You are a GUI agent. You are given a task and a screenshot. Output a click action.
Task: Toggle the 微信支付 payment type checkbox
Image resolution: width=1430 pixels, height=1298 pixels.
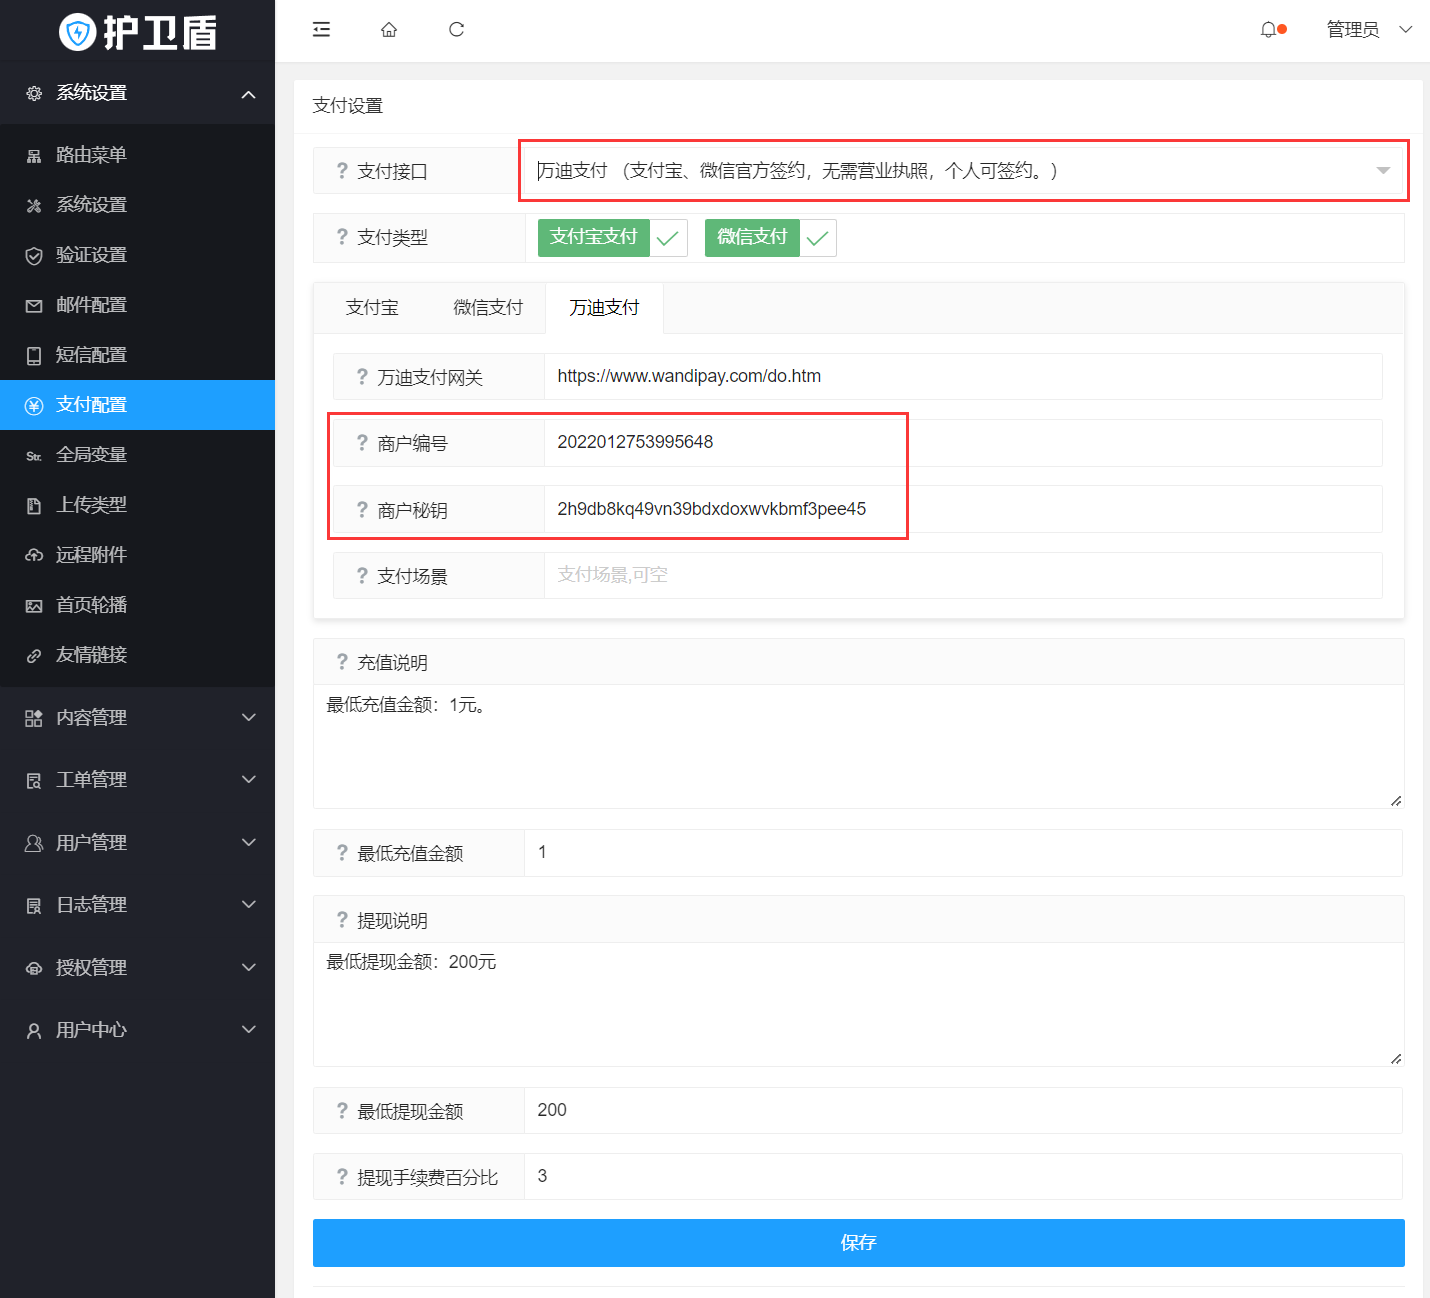(x=770, y=238)
